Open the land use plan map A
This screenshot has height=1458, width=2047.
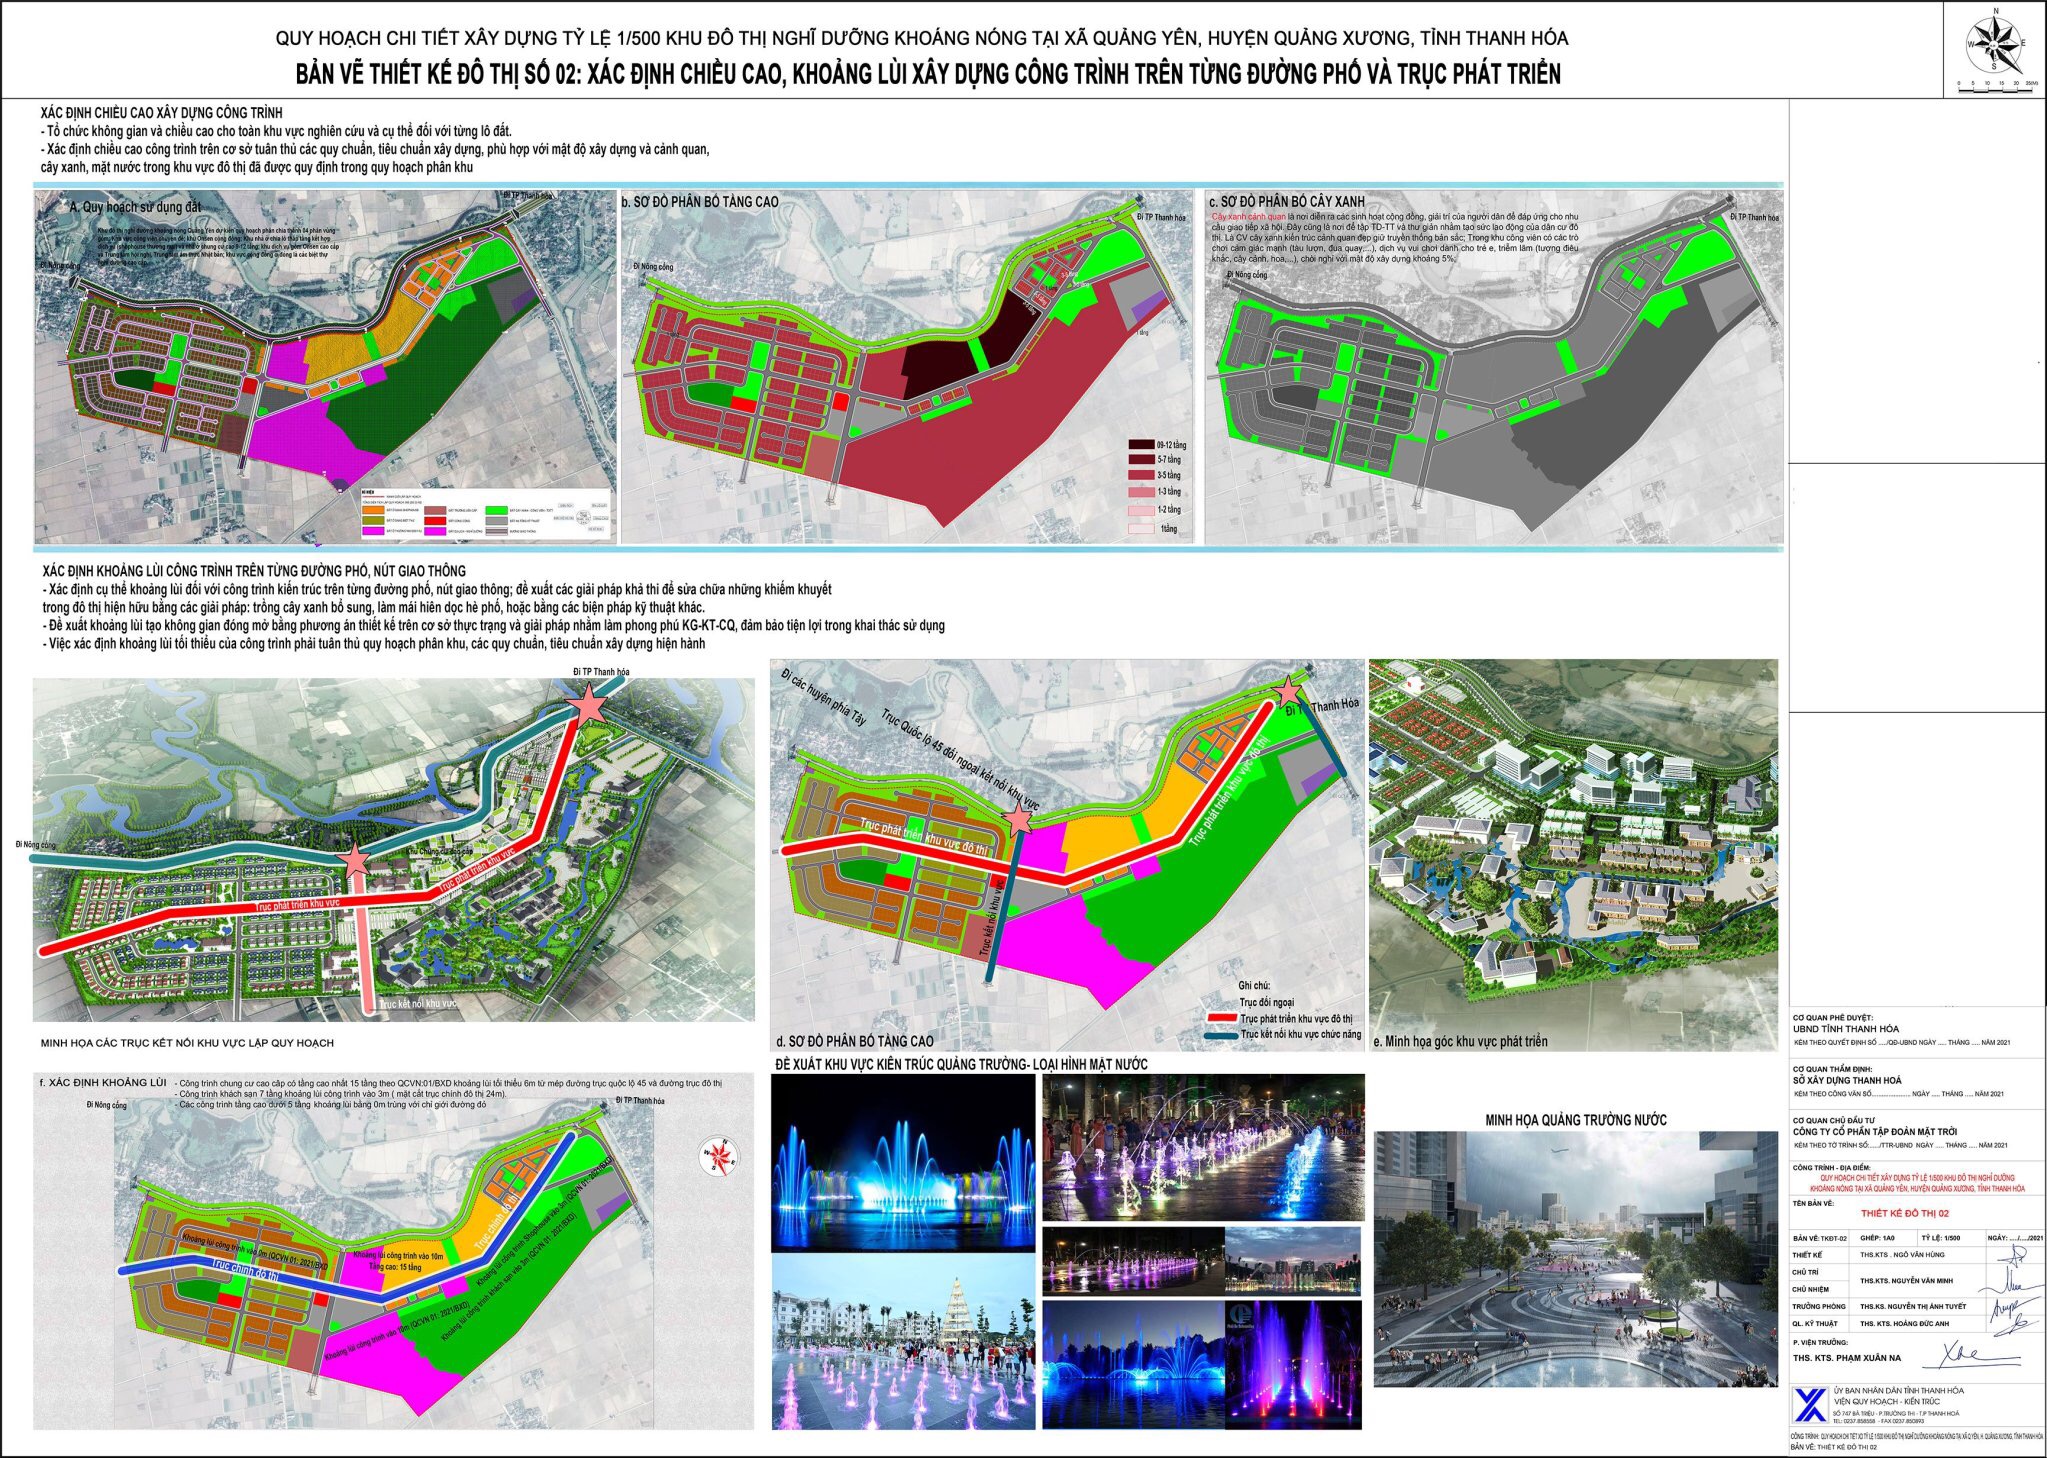[325, 367]
